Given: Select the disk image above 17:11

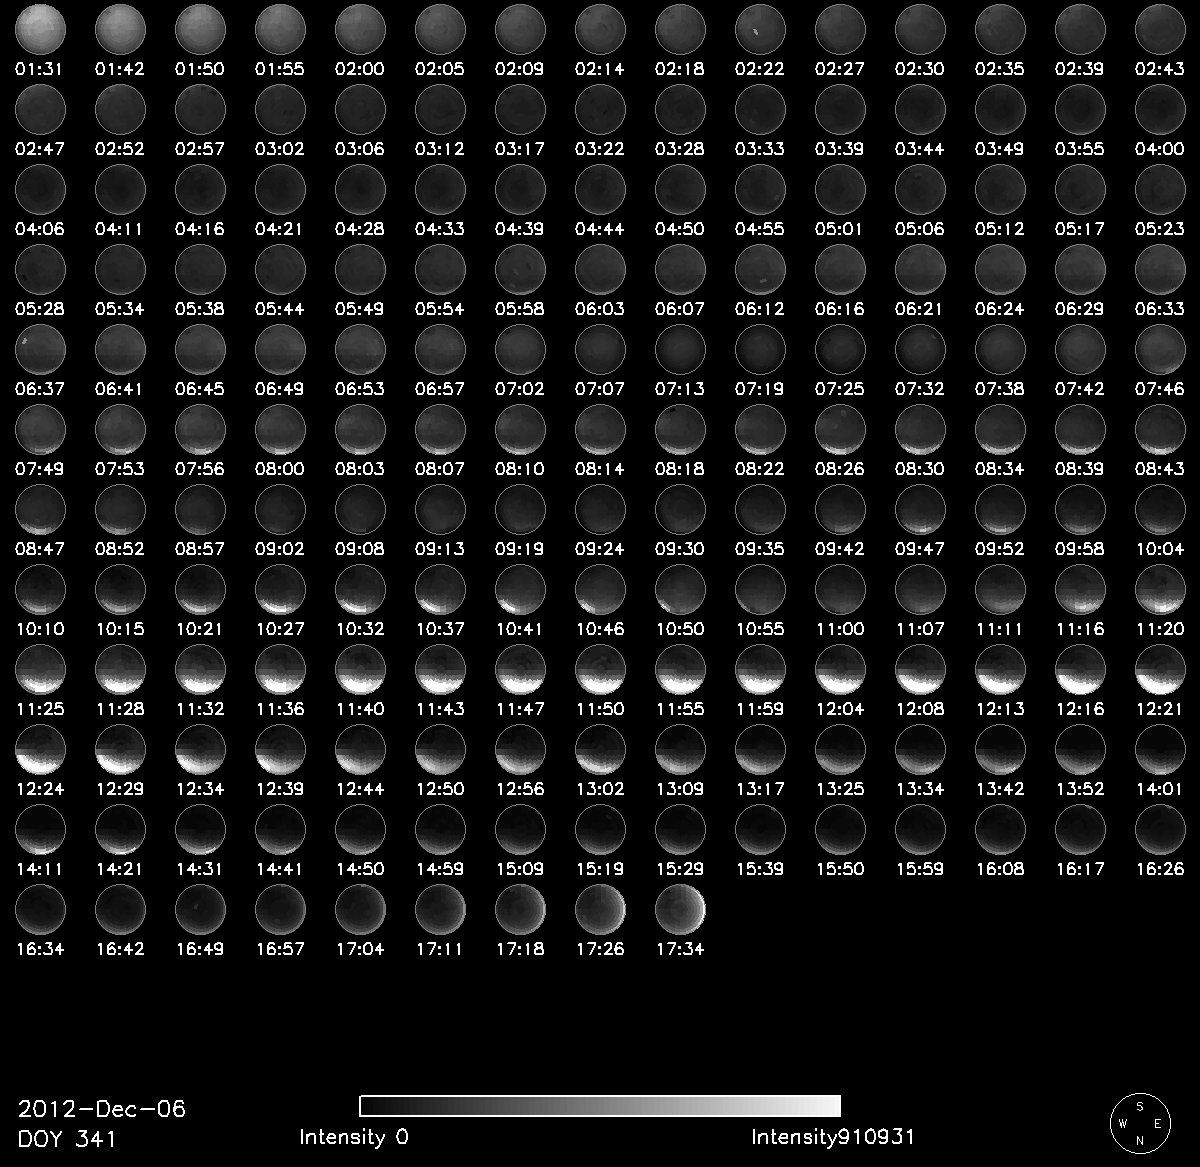Looking at the screenshot, I should click(x=440, y=908).
